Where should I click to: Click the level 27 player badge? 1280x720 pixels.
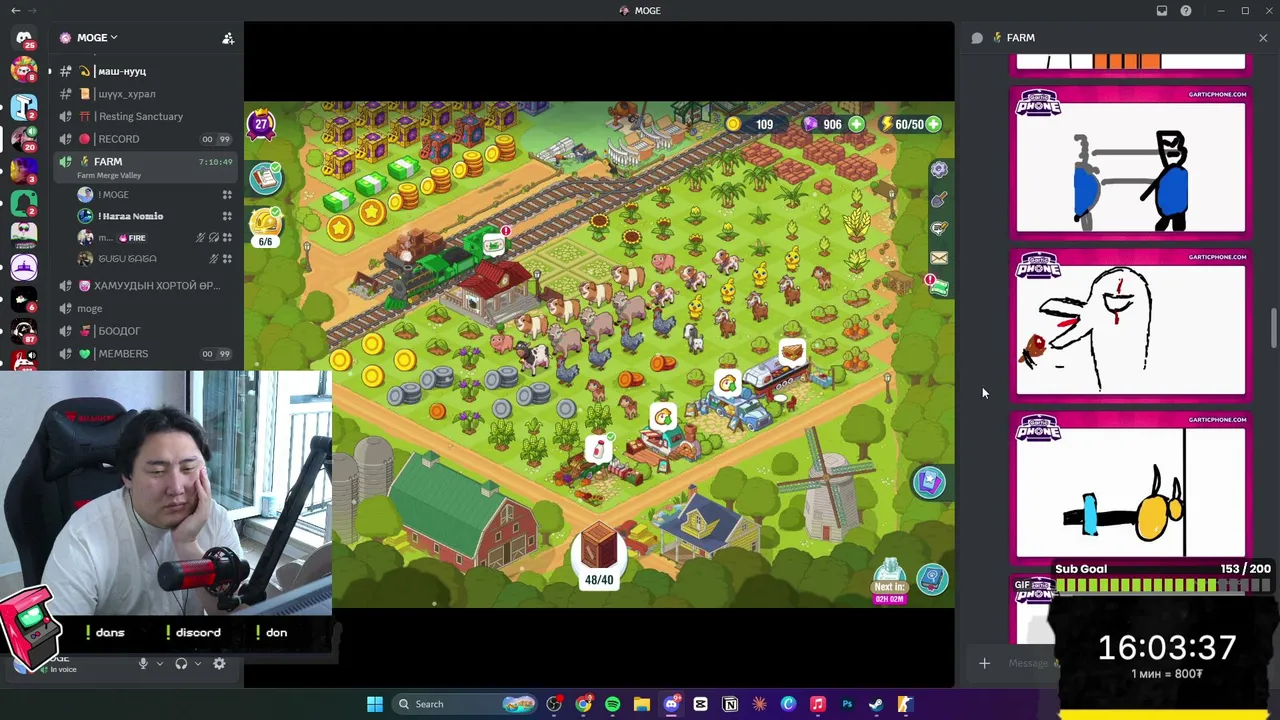261,124
